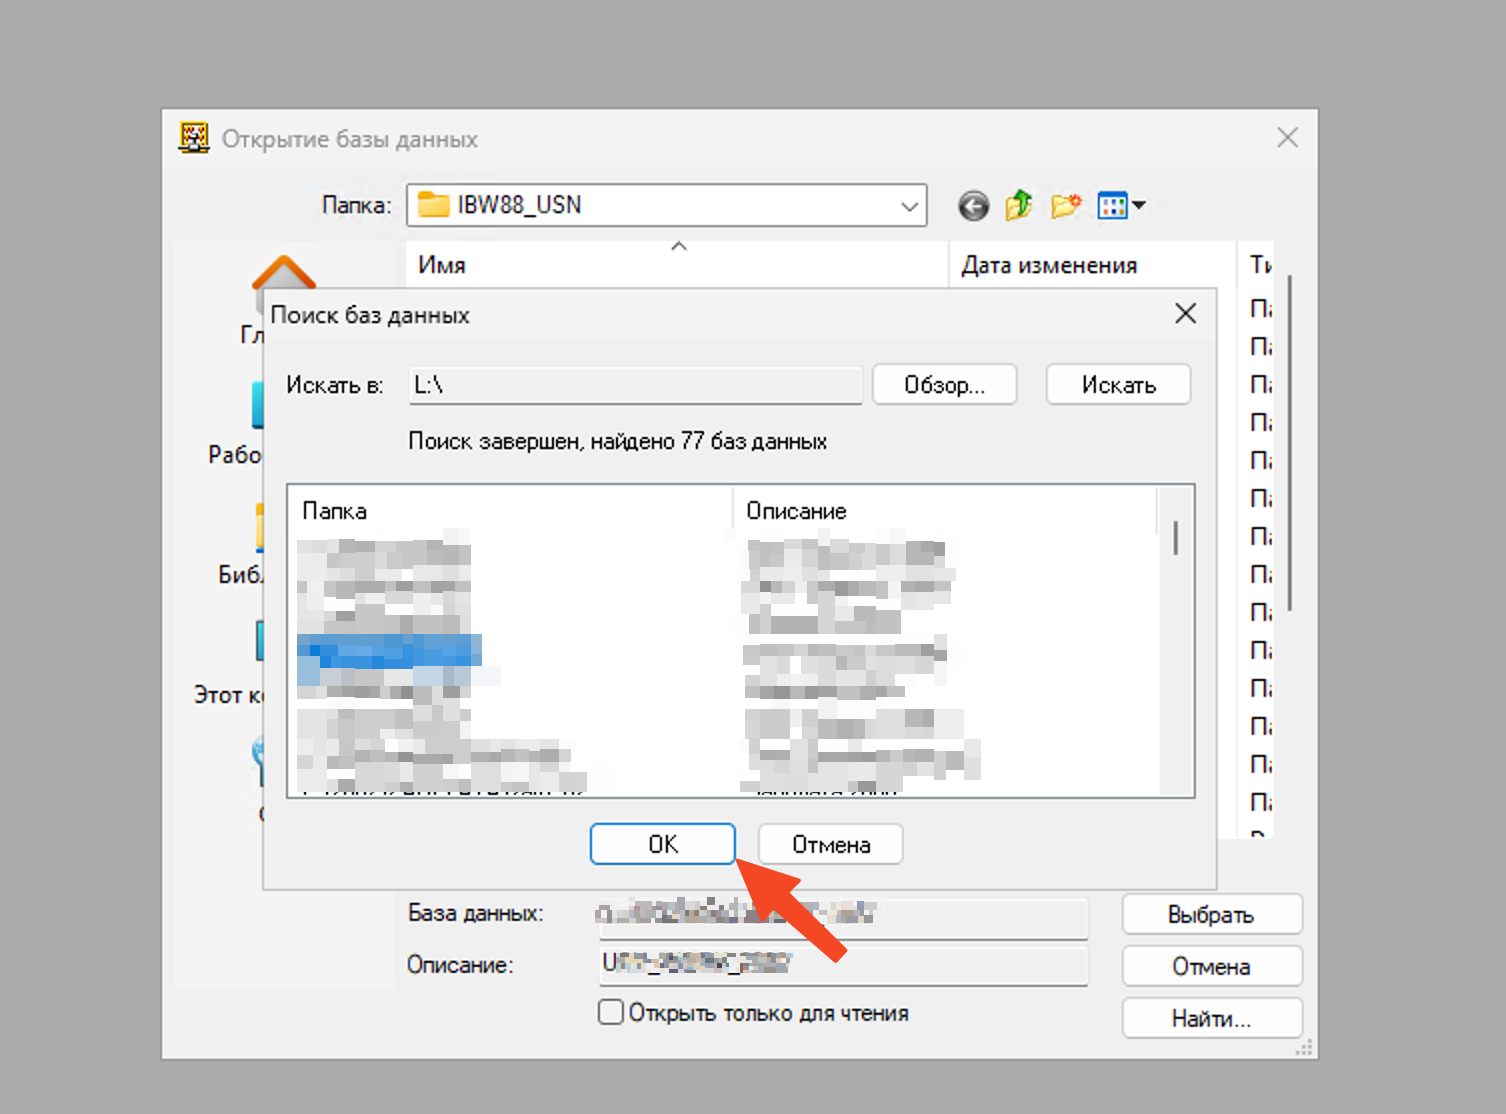The width and height of the screenshot is (1506, 1114).
Task: Click the Искать search button
Action: pos(1118,385)
